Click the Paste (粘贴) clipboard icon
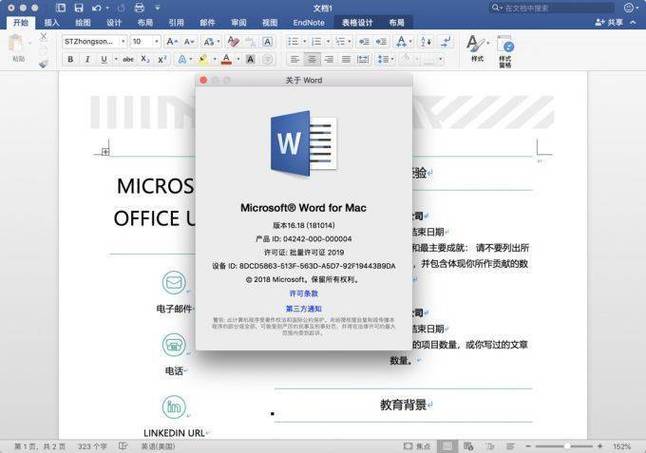646x453 pixels. pyautogui.click(x=16, y=44)
